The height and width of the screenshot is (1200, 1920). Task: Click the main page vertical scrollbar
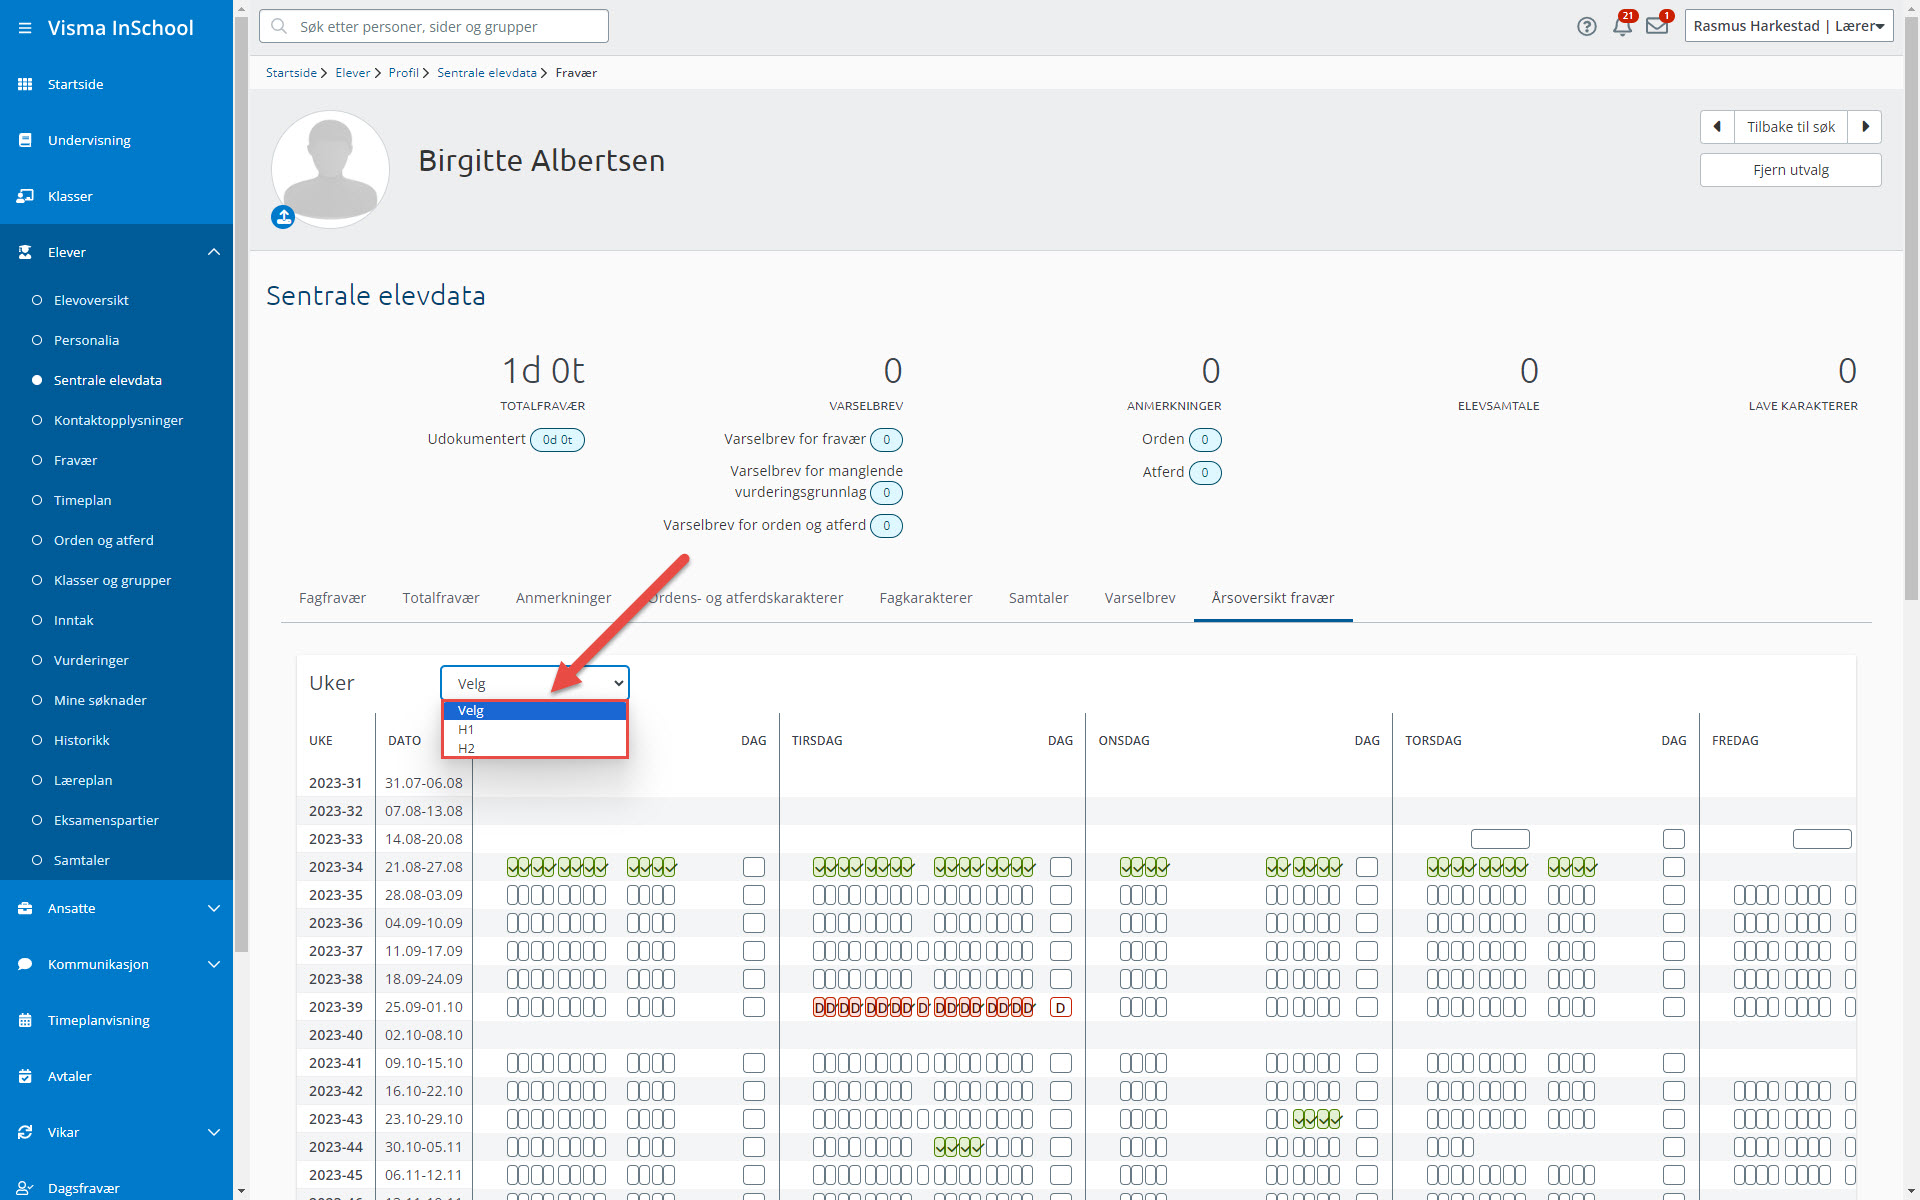(x=1911, y=310)
